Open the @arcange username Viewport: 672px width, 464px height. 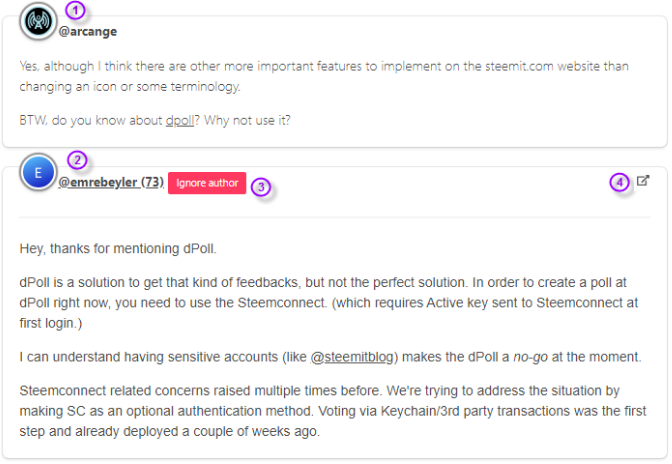(x=88, y=32)
